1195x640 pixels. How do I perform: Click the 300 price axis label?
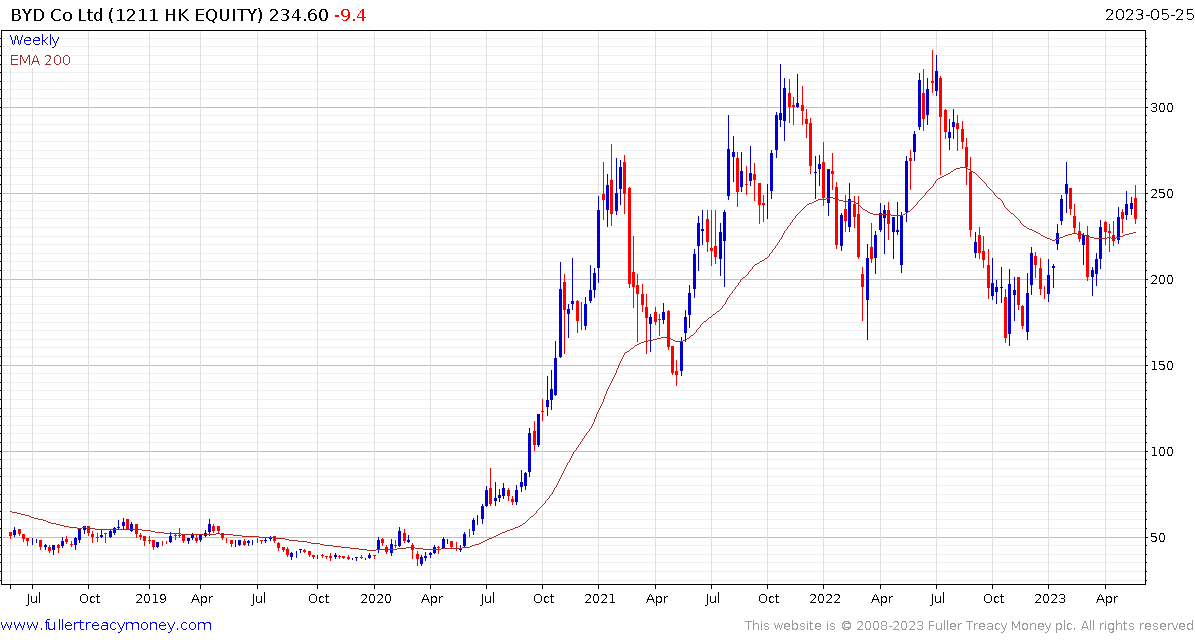1160,107
